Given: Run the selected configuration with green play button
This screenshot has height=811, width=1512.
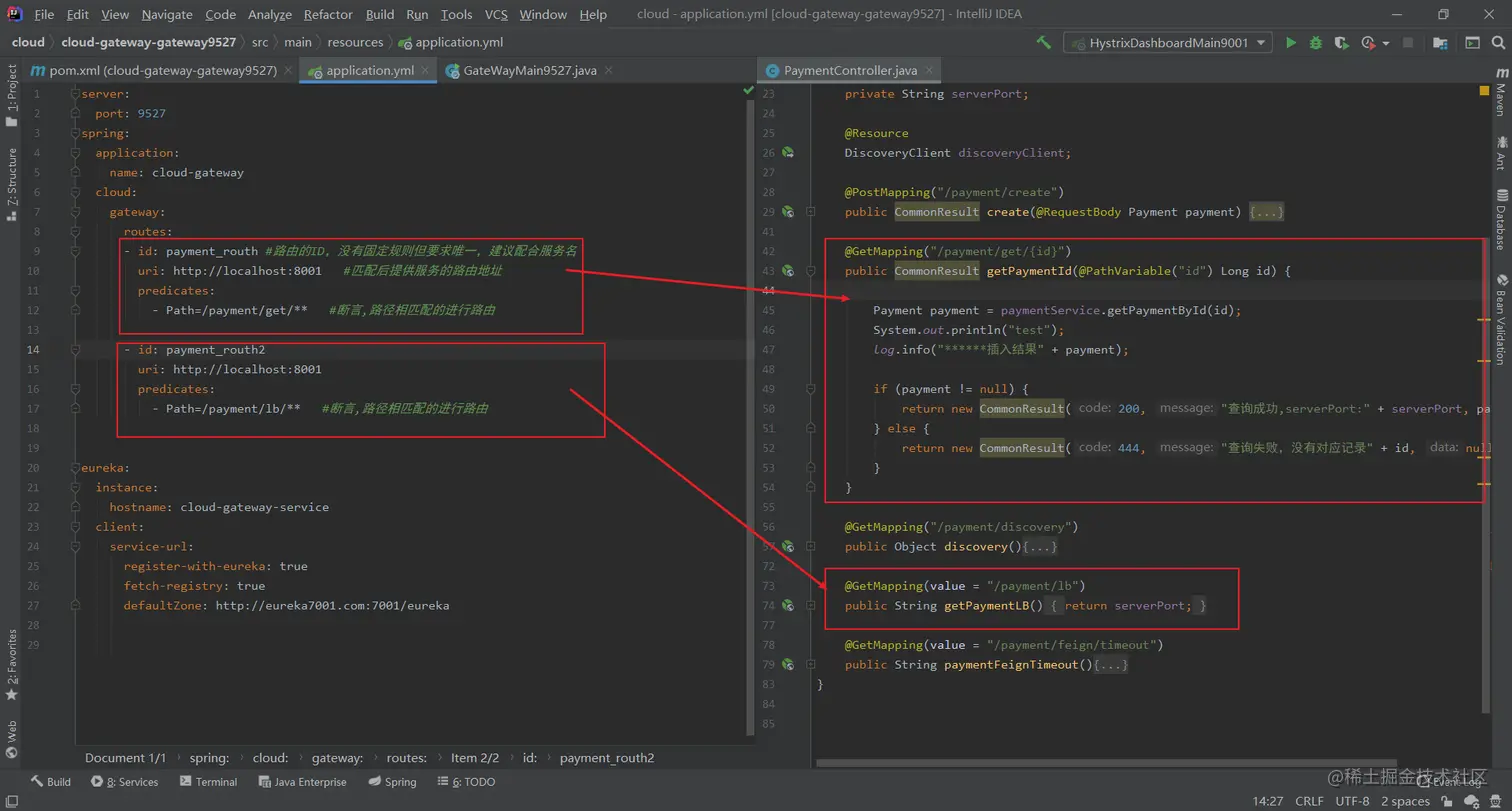Looking at the screenshot, I should coord(1291,43).
